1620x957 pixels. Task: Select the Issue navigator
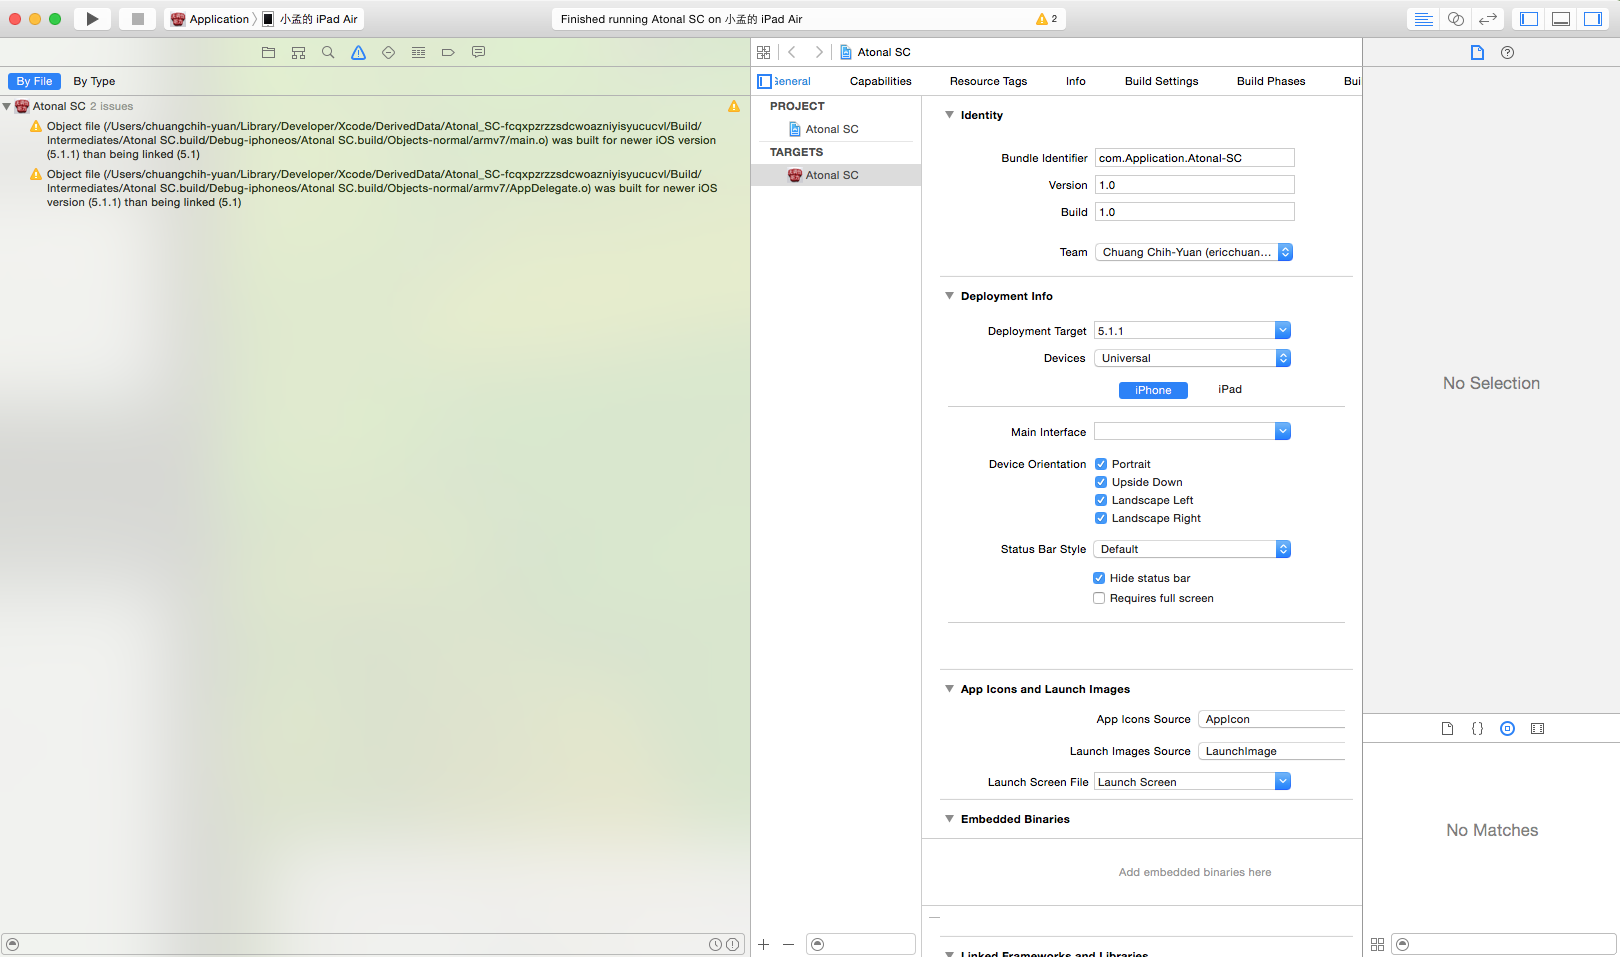(x=358, y=52)
